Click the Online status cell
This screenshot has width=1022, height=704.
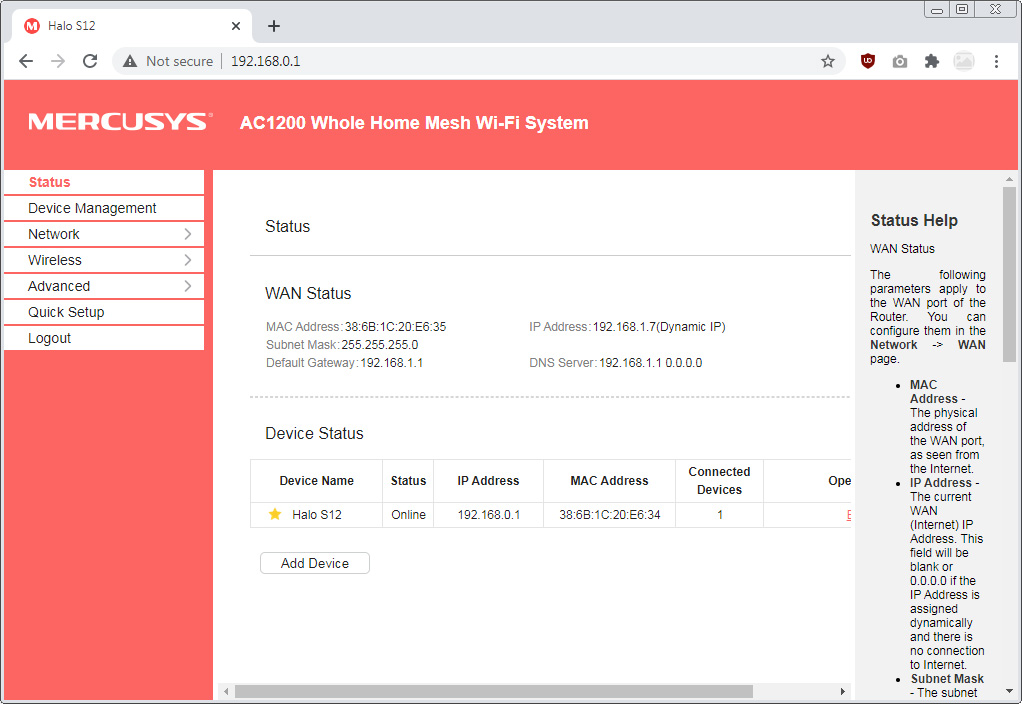[x=408, y=514]
